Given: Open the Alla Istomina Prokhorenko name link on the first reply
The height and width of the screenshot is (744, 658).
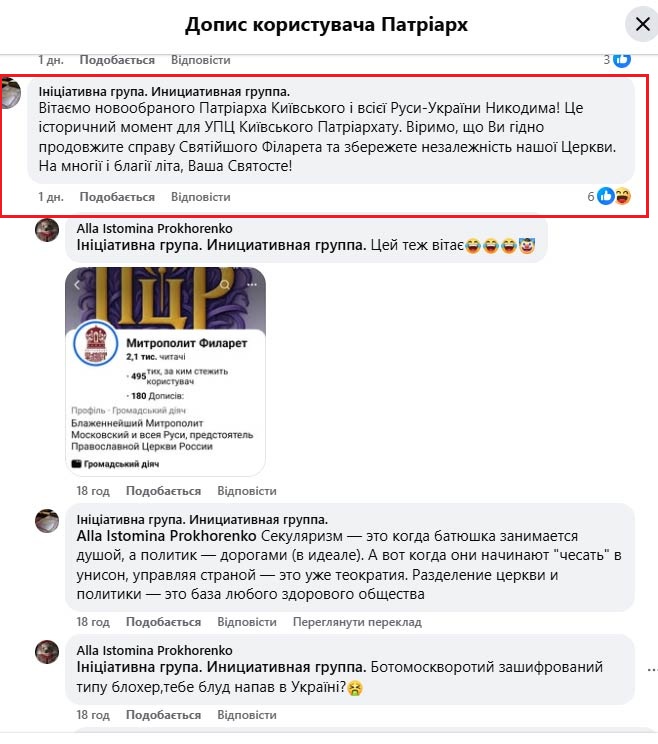Looking at the screenshot, I should 155,229.
